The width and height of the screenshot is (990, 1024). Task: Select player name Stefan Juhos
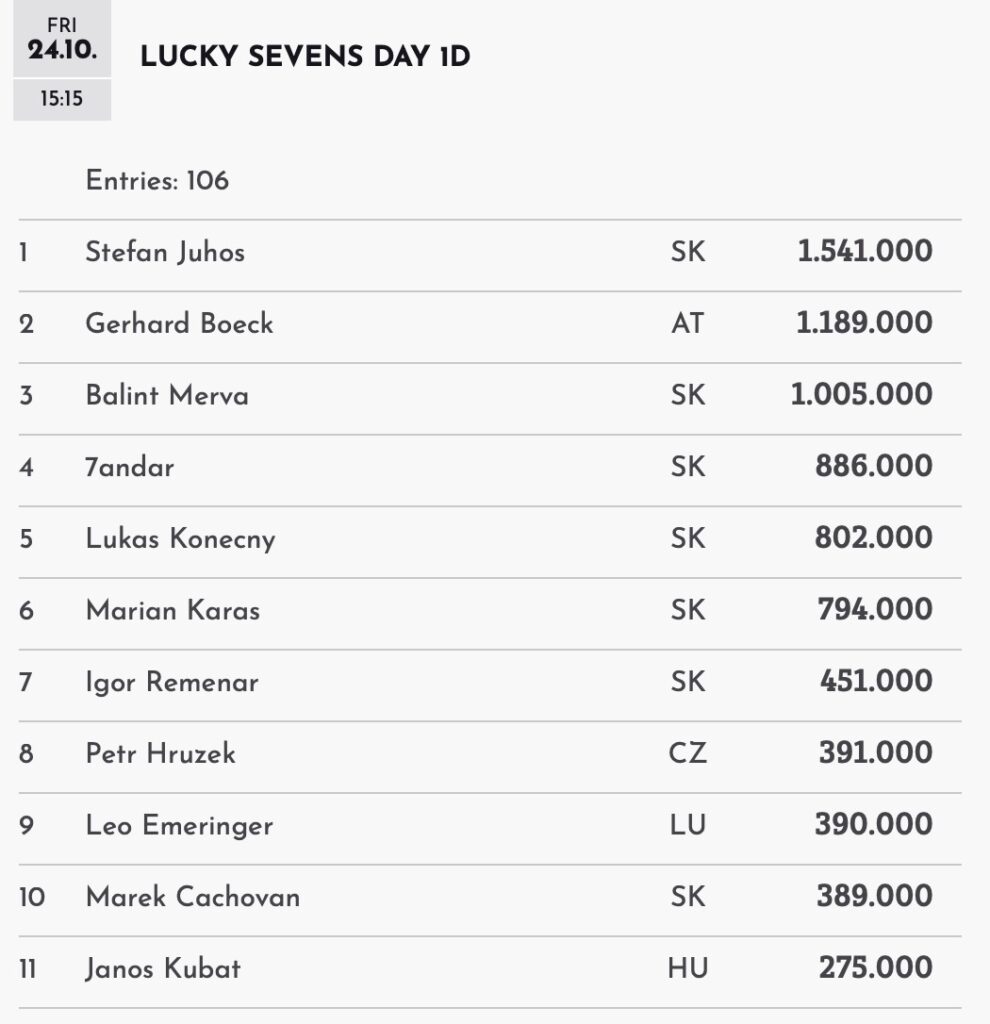[165, 252]
